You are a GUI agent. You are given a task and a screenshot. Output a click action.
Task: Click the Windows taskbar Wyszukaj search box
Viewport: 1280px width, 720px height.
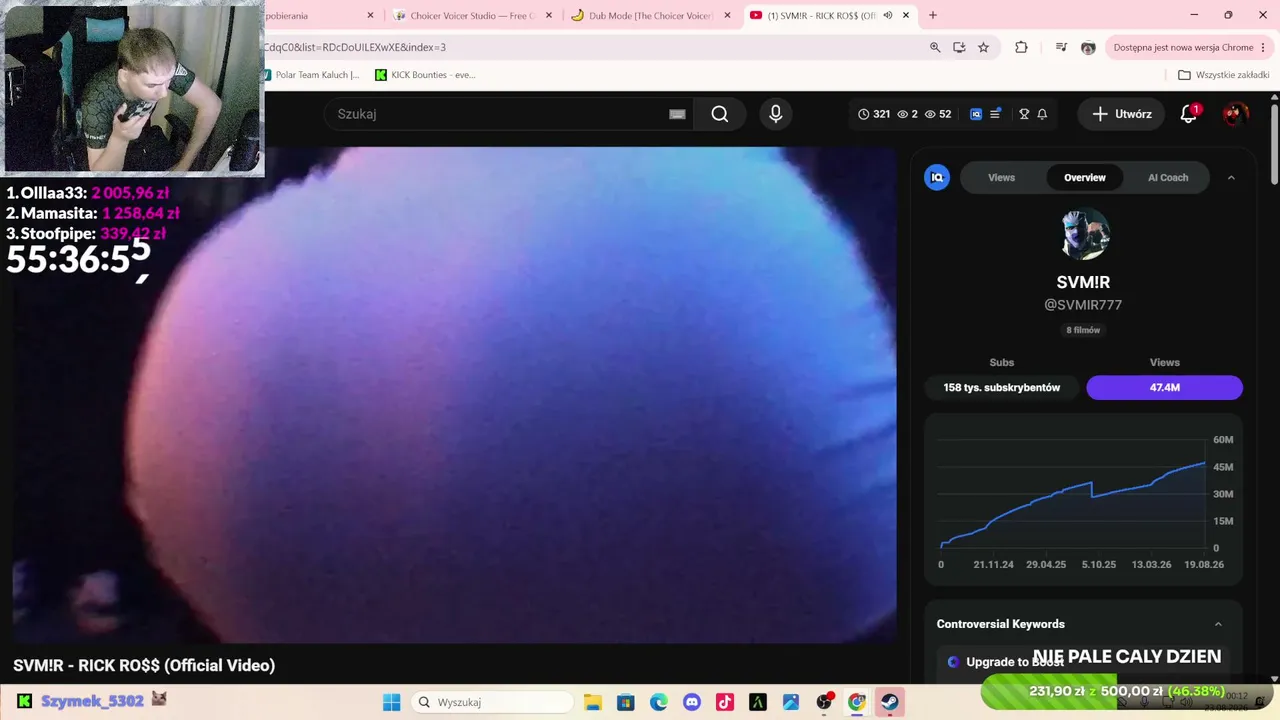click(x=491, y=702)
